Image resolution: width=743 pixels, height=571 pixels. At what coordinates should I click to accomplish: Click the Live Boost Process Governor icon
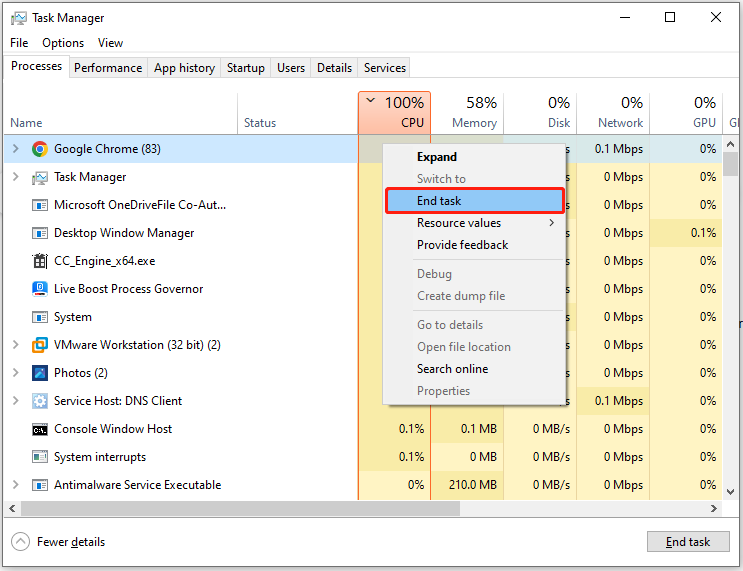click(x=40, y=289)
